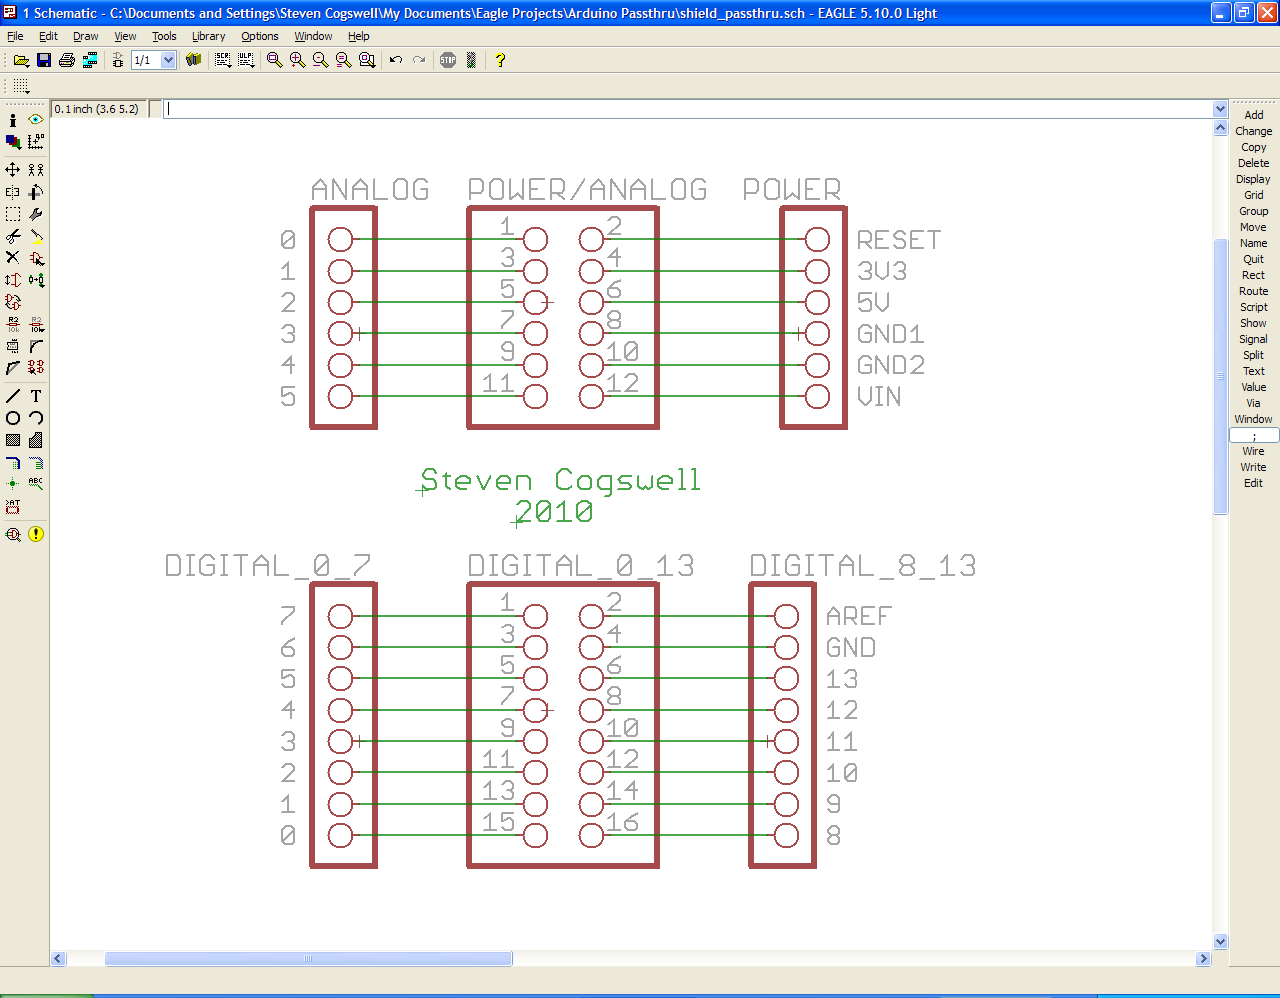
Task: Open the Library menu
Action: pos(208,36)
